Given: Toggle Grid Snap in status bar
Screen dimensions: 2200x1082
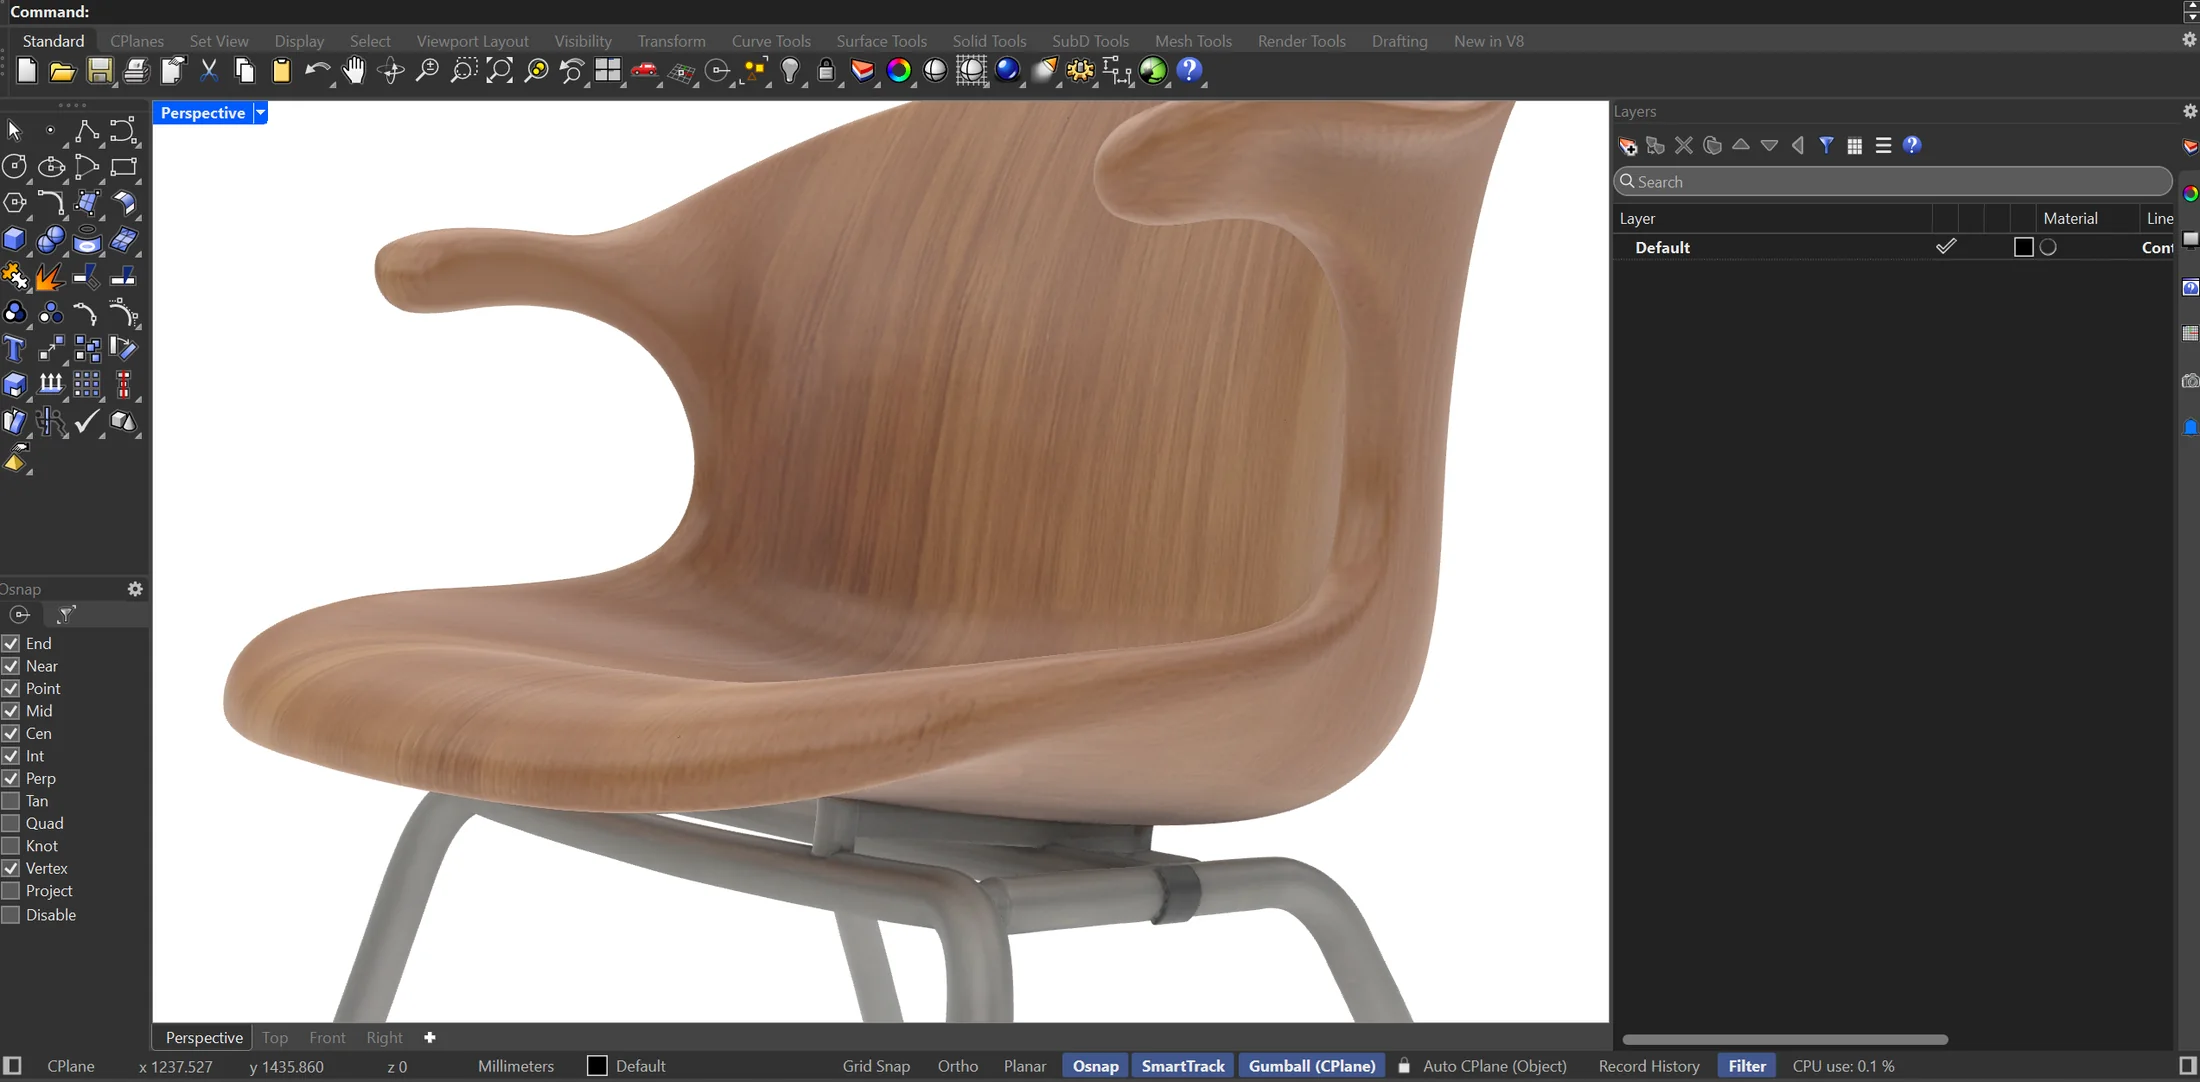Looking at the screenshot, I should (876, 1066).
